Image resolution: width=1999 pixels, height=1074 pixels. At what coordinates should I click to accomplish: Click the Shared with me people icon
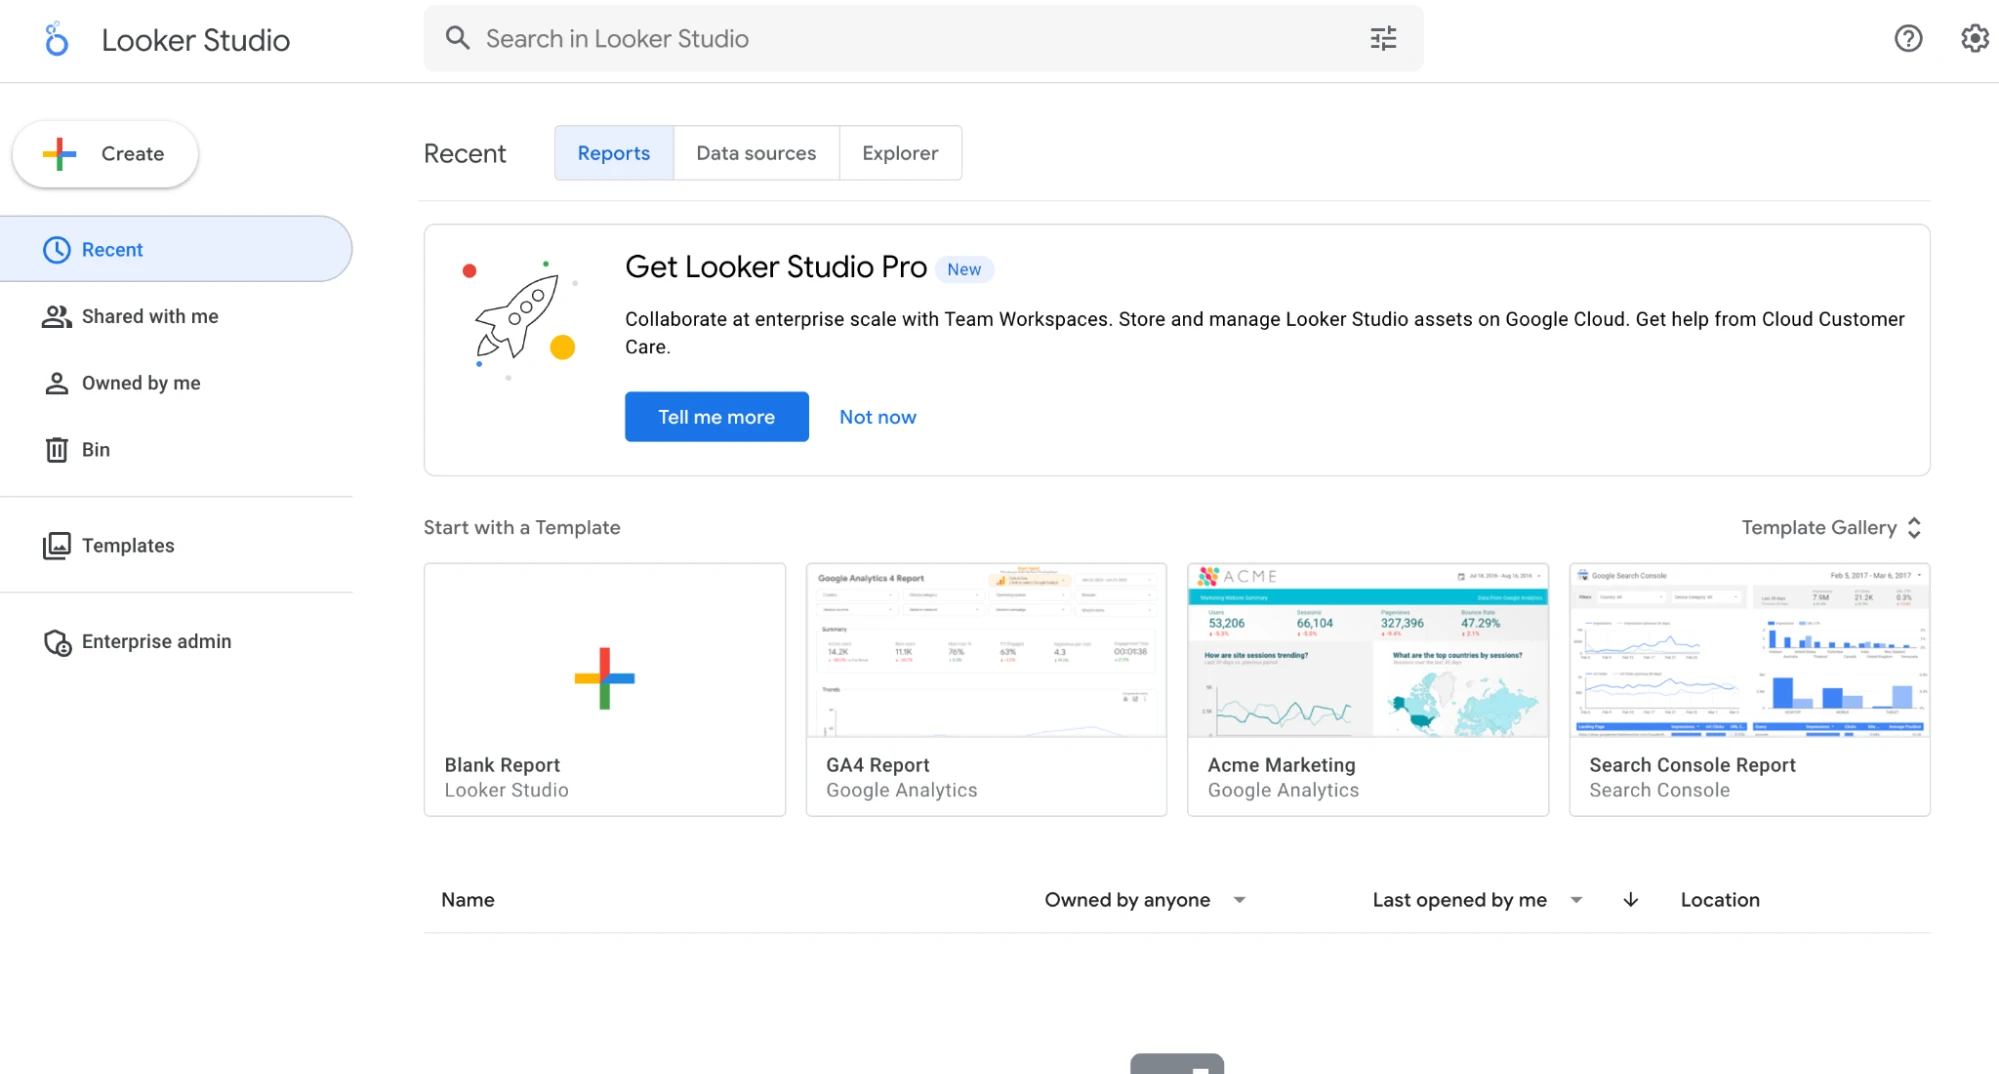tap(57, 316)
